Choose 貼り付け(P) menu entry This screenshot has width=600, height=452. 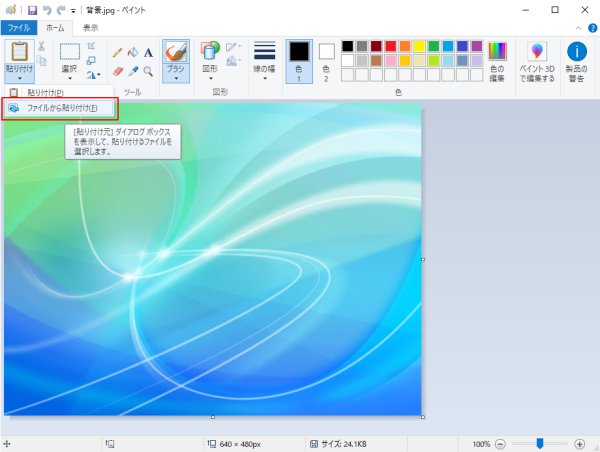point(59,92)
